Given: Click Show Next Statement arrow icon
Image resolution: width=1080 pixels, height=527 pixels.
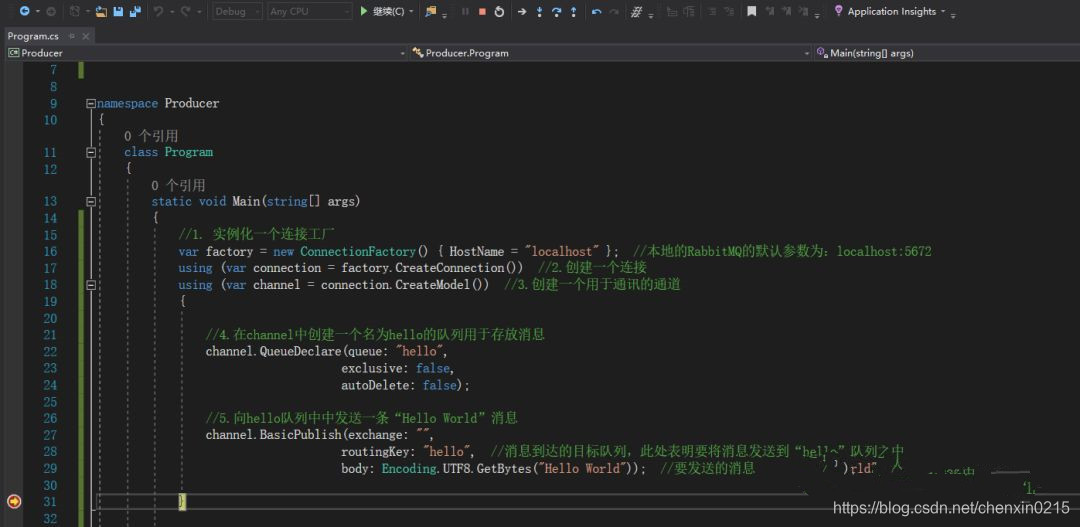Looking at the screenshot, I should (x=522, y=11).
